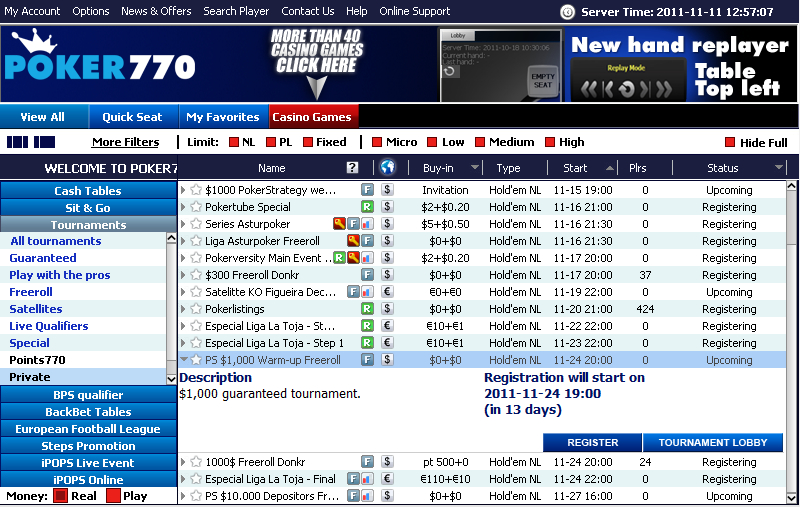Click the chart icon on Especial Liga La Toja - Final
Screen dimensions: 800x507
367,478
